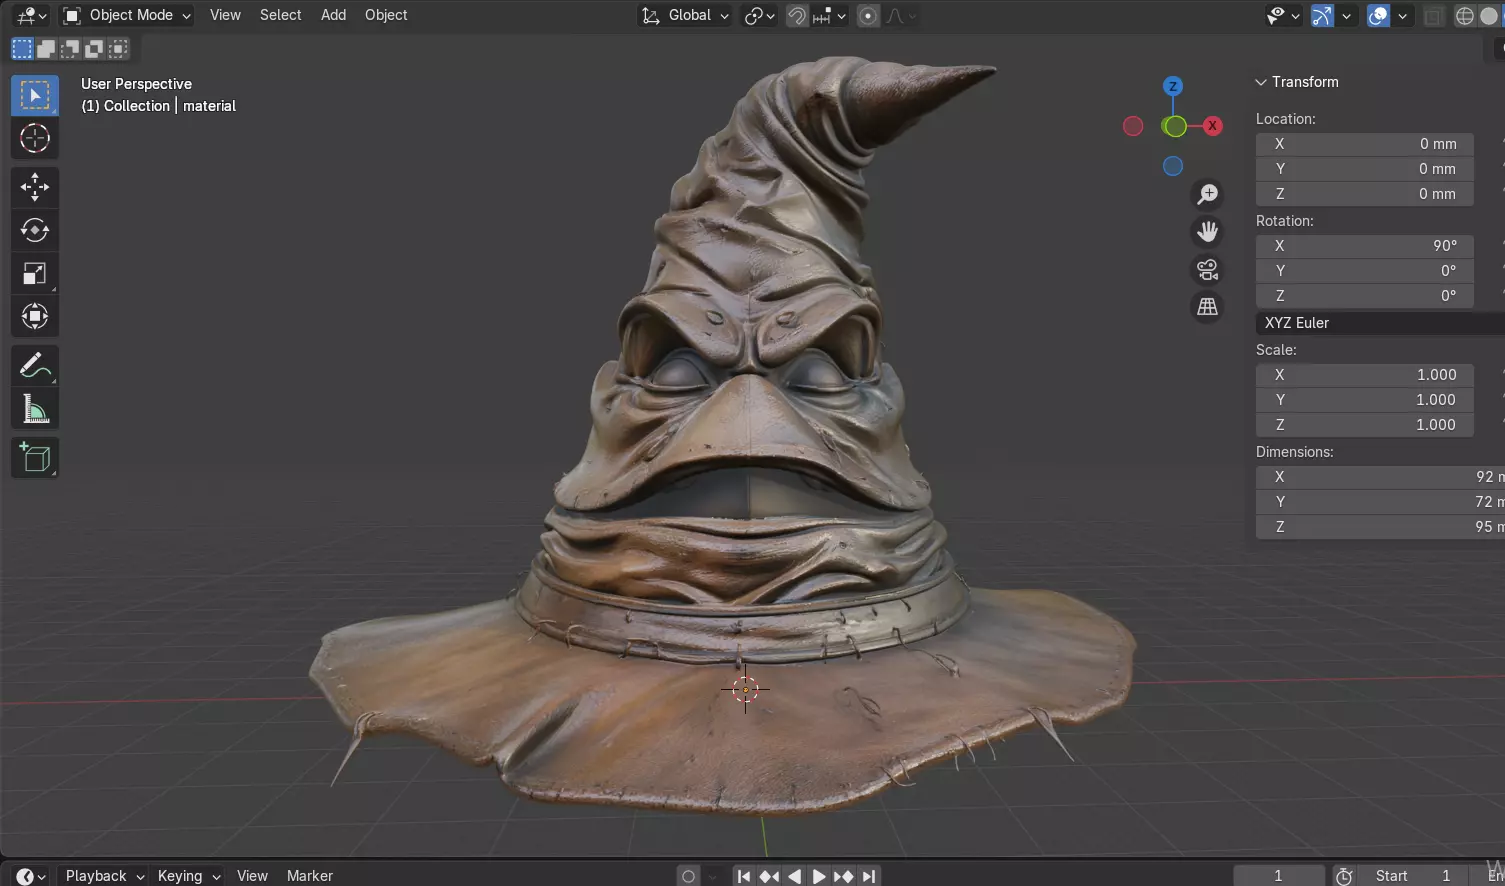
Task: Open the View menu in viewport header
Action: [x=225, y=15]
